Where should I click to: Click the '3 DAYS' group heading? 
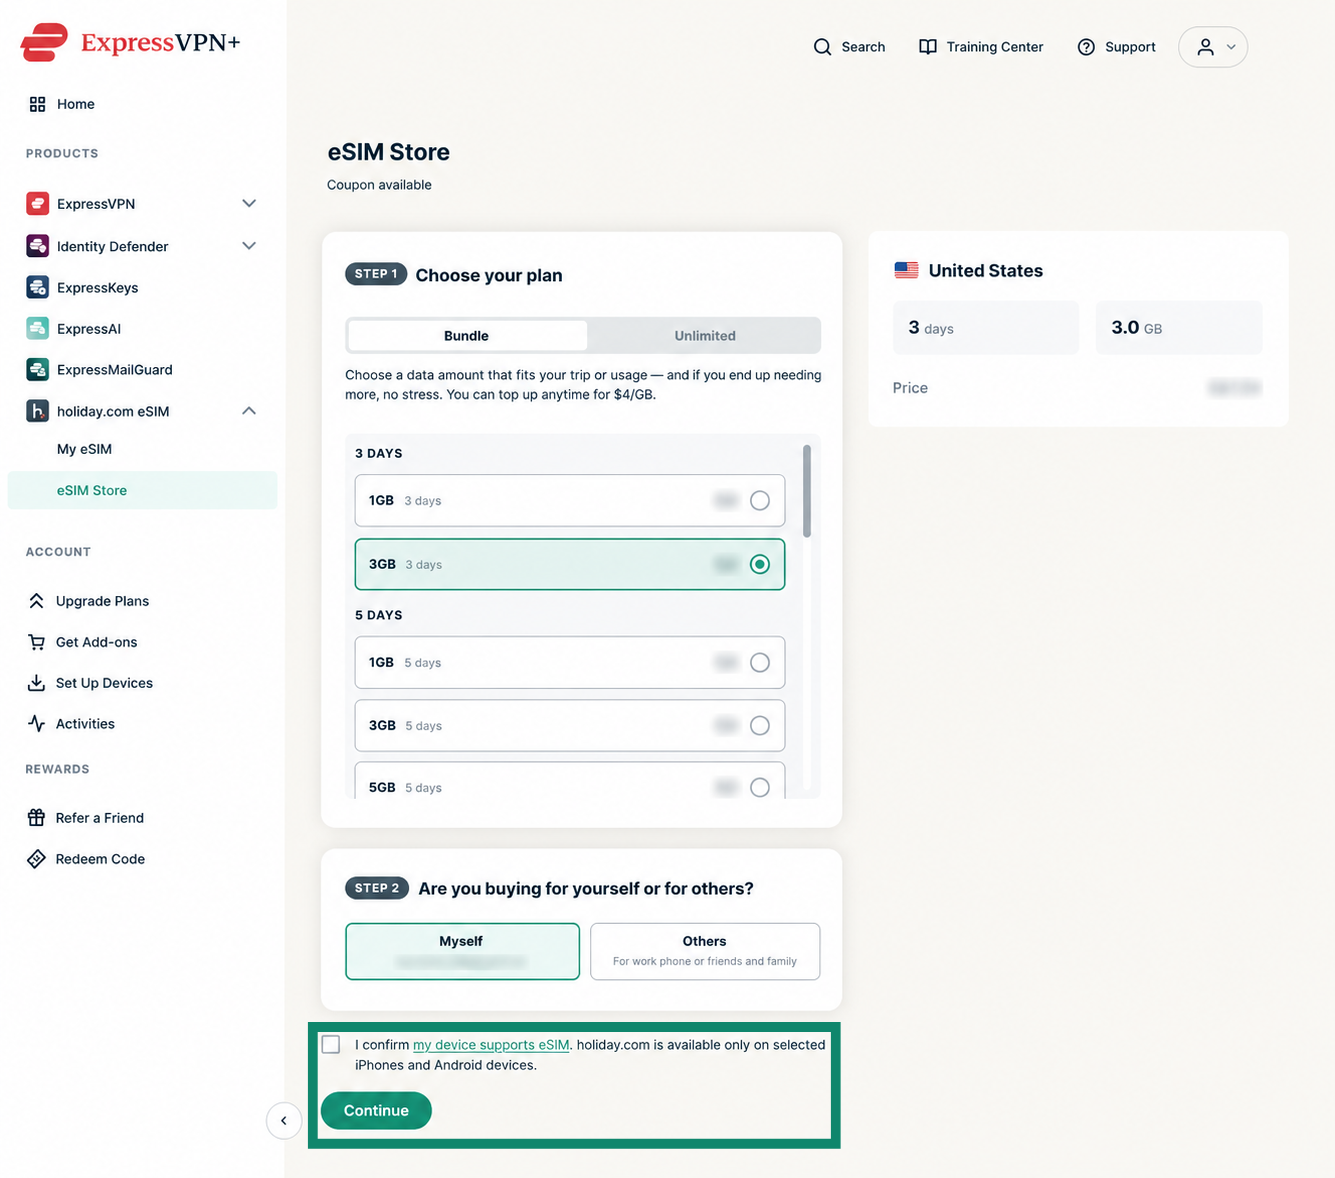[379, 454]
